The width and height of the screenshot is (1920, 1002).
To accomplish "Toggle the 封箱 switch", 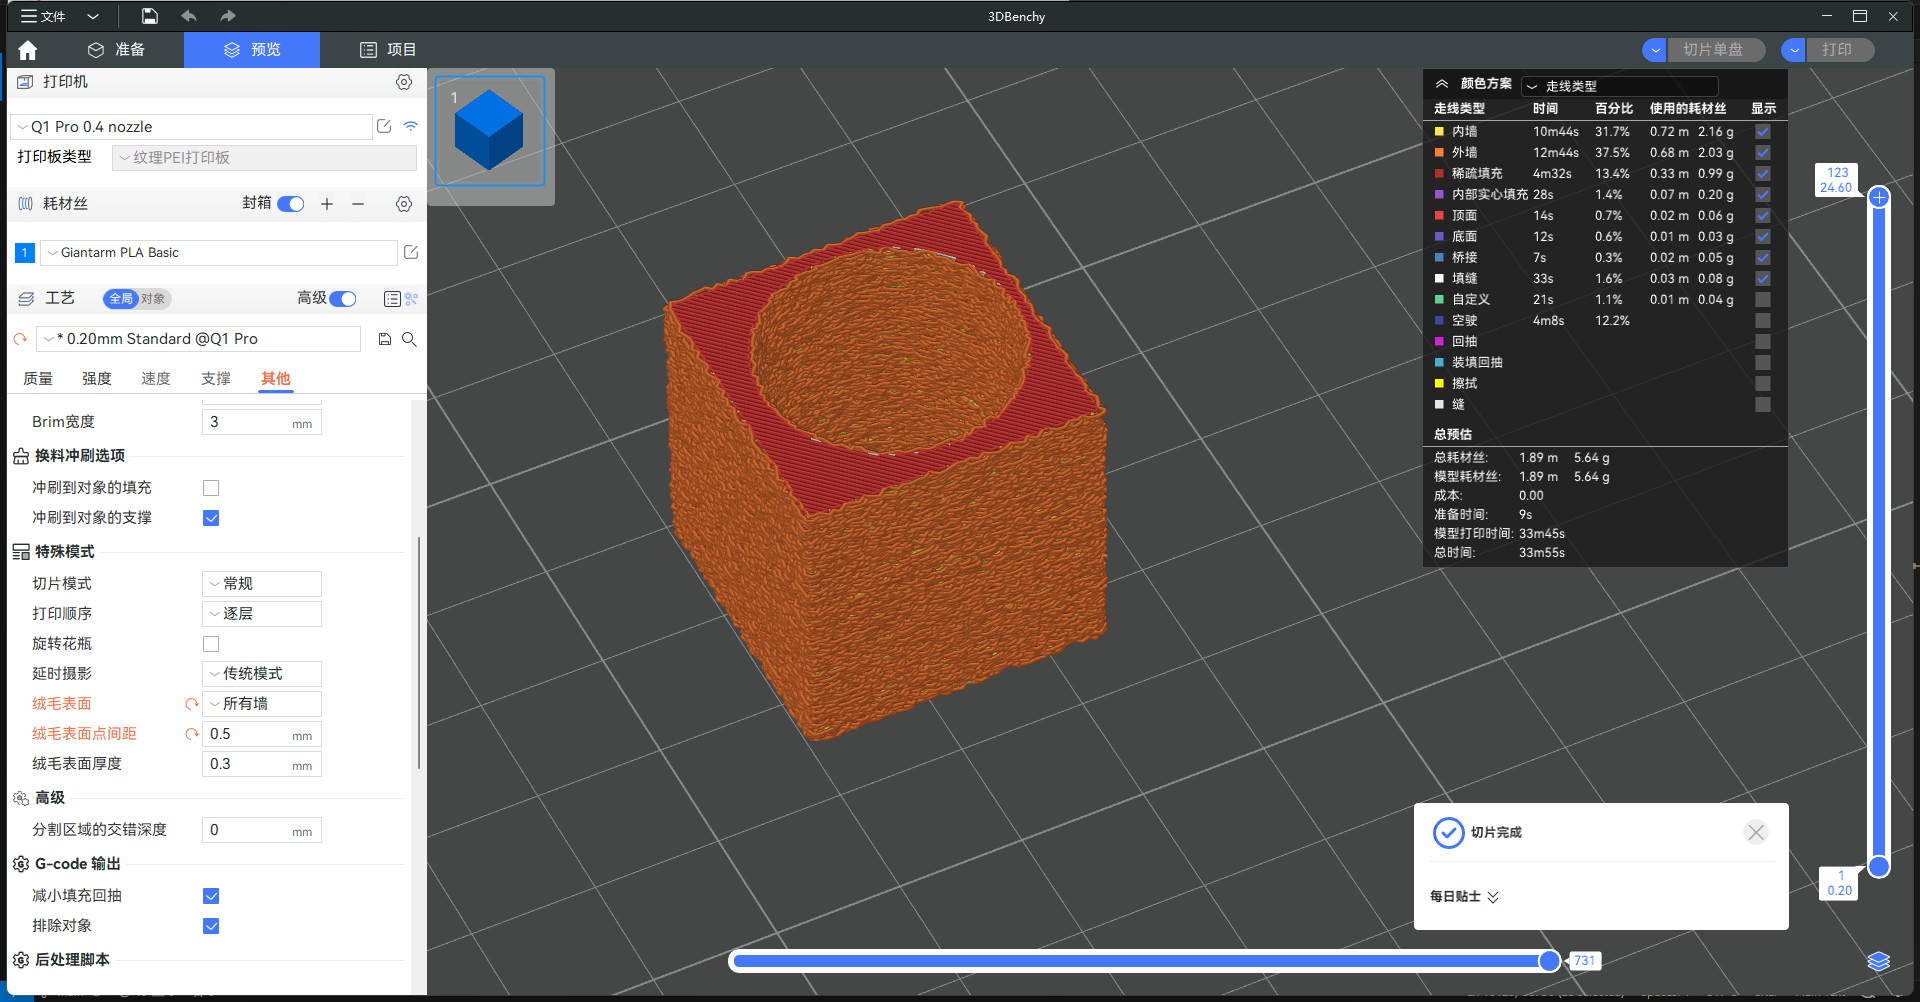I will [x=291, y=204].
